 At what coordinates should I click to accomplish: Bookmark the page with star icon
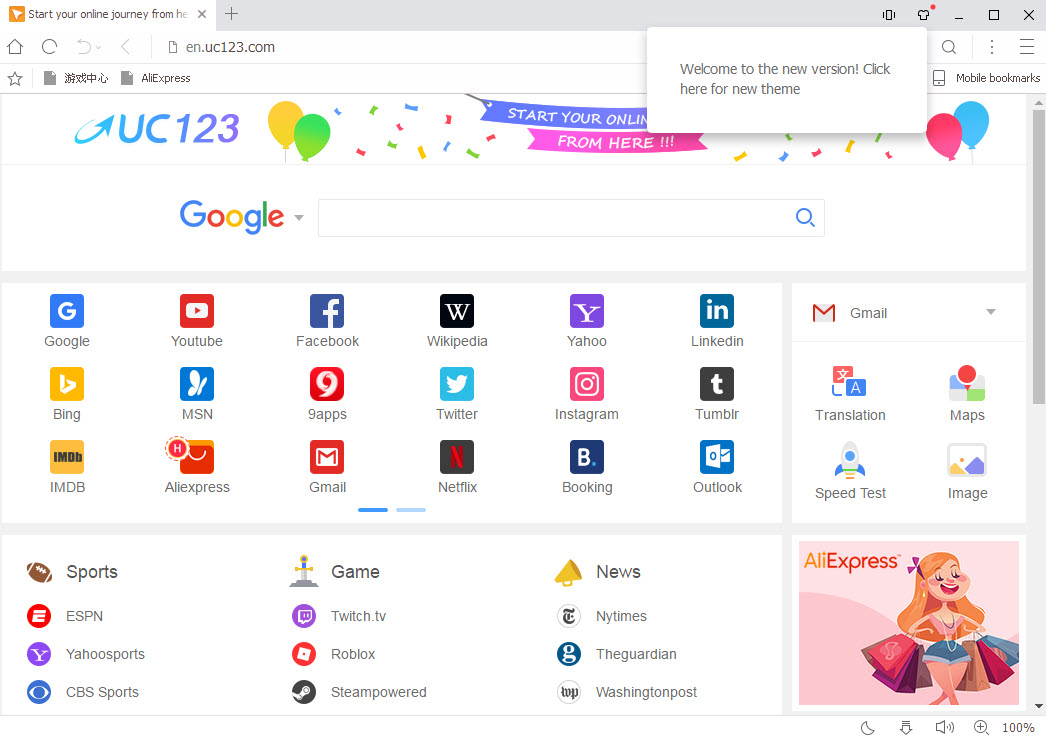pos(15,78)
